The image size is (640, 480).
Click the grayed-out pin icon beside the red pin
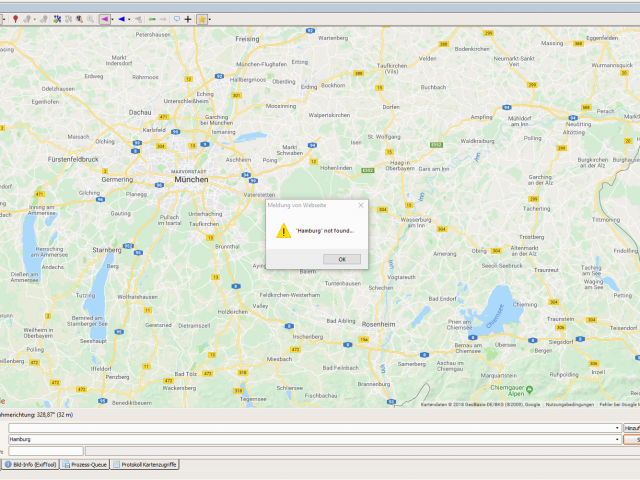[x=27, y=19]
